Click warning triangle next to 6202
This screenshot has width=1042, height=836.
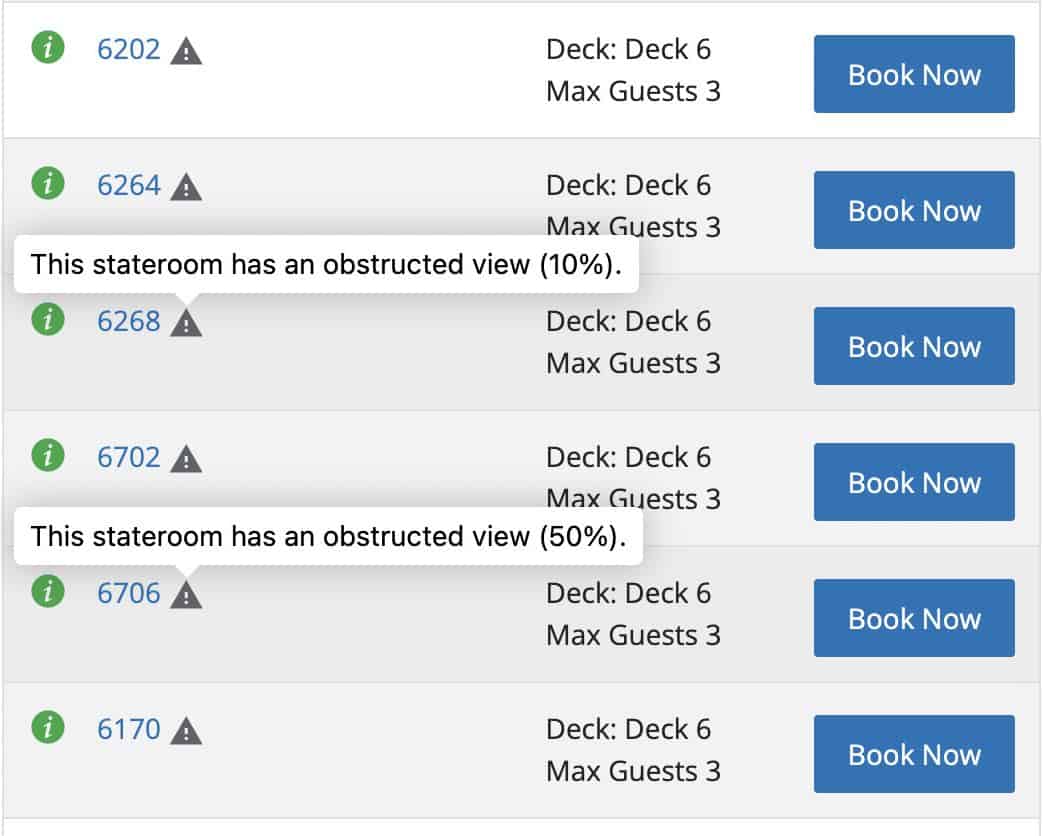[x=186, y=51]
